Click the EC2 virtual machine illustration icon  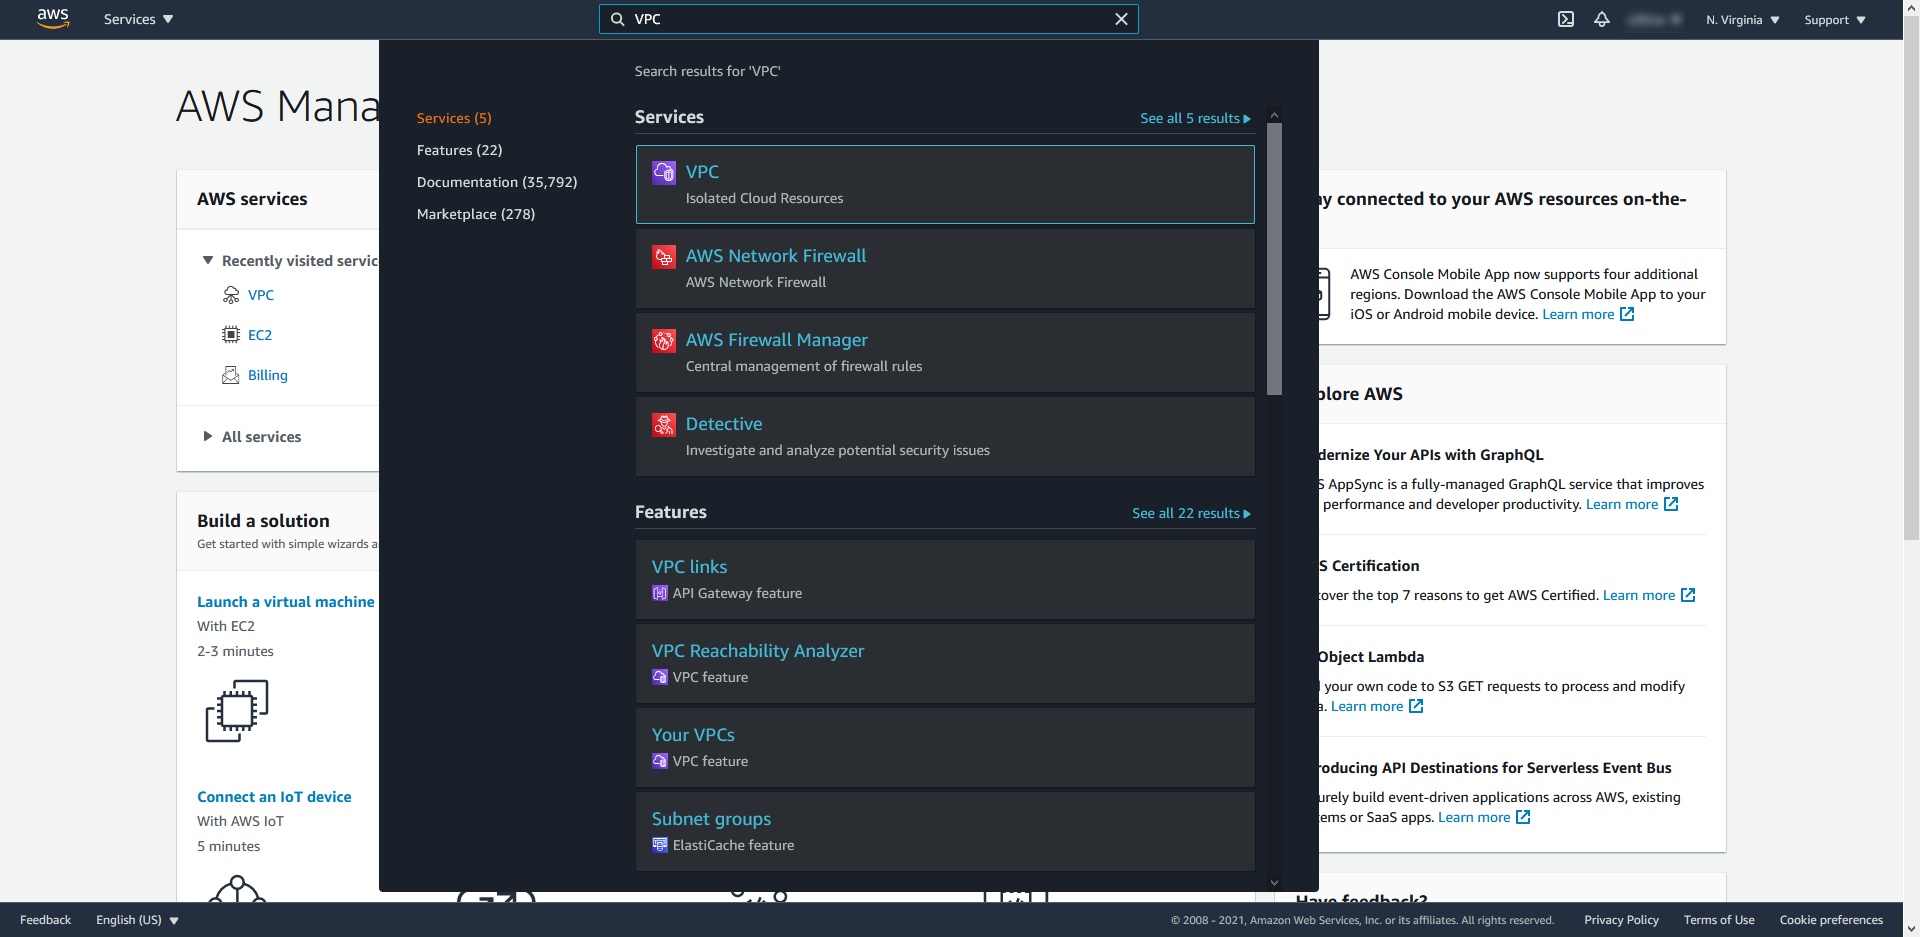pyautogui.click(x=237, y=711)
